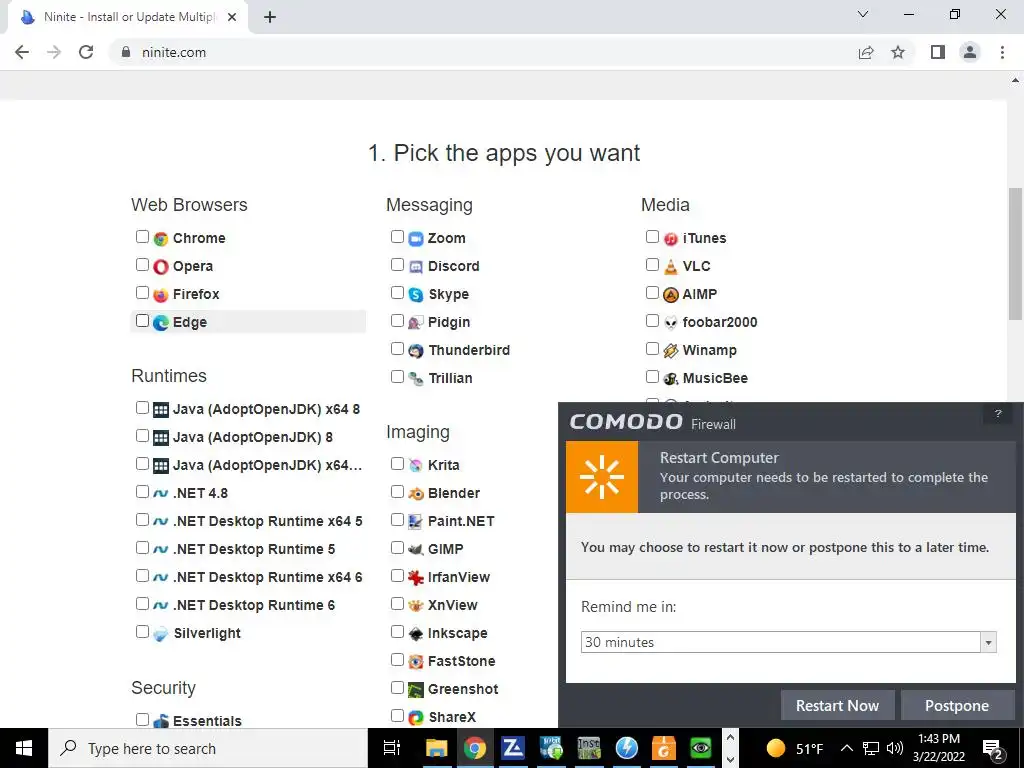Check the FastStone checkbox
Screen dimensions: 1024x768
click(397, 660)
